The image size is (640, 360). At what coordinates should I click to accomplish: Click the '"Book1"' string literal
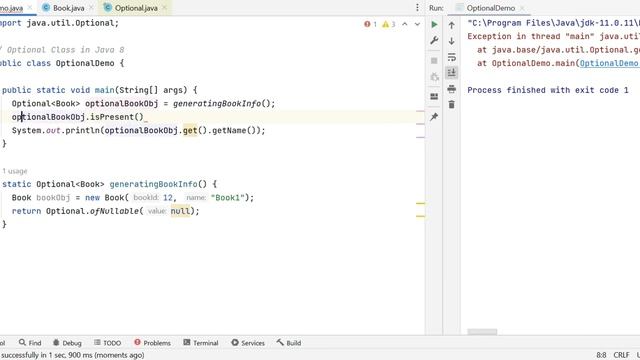pos(227,198)
